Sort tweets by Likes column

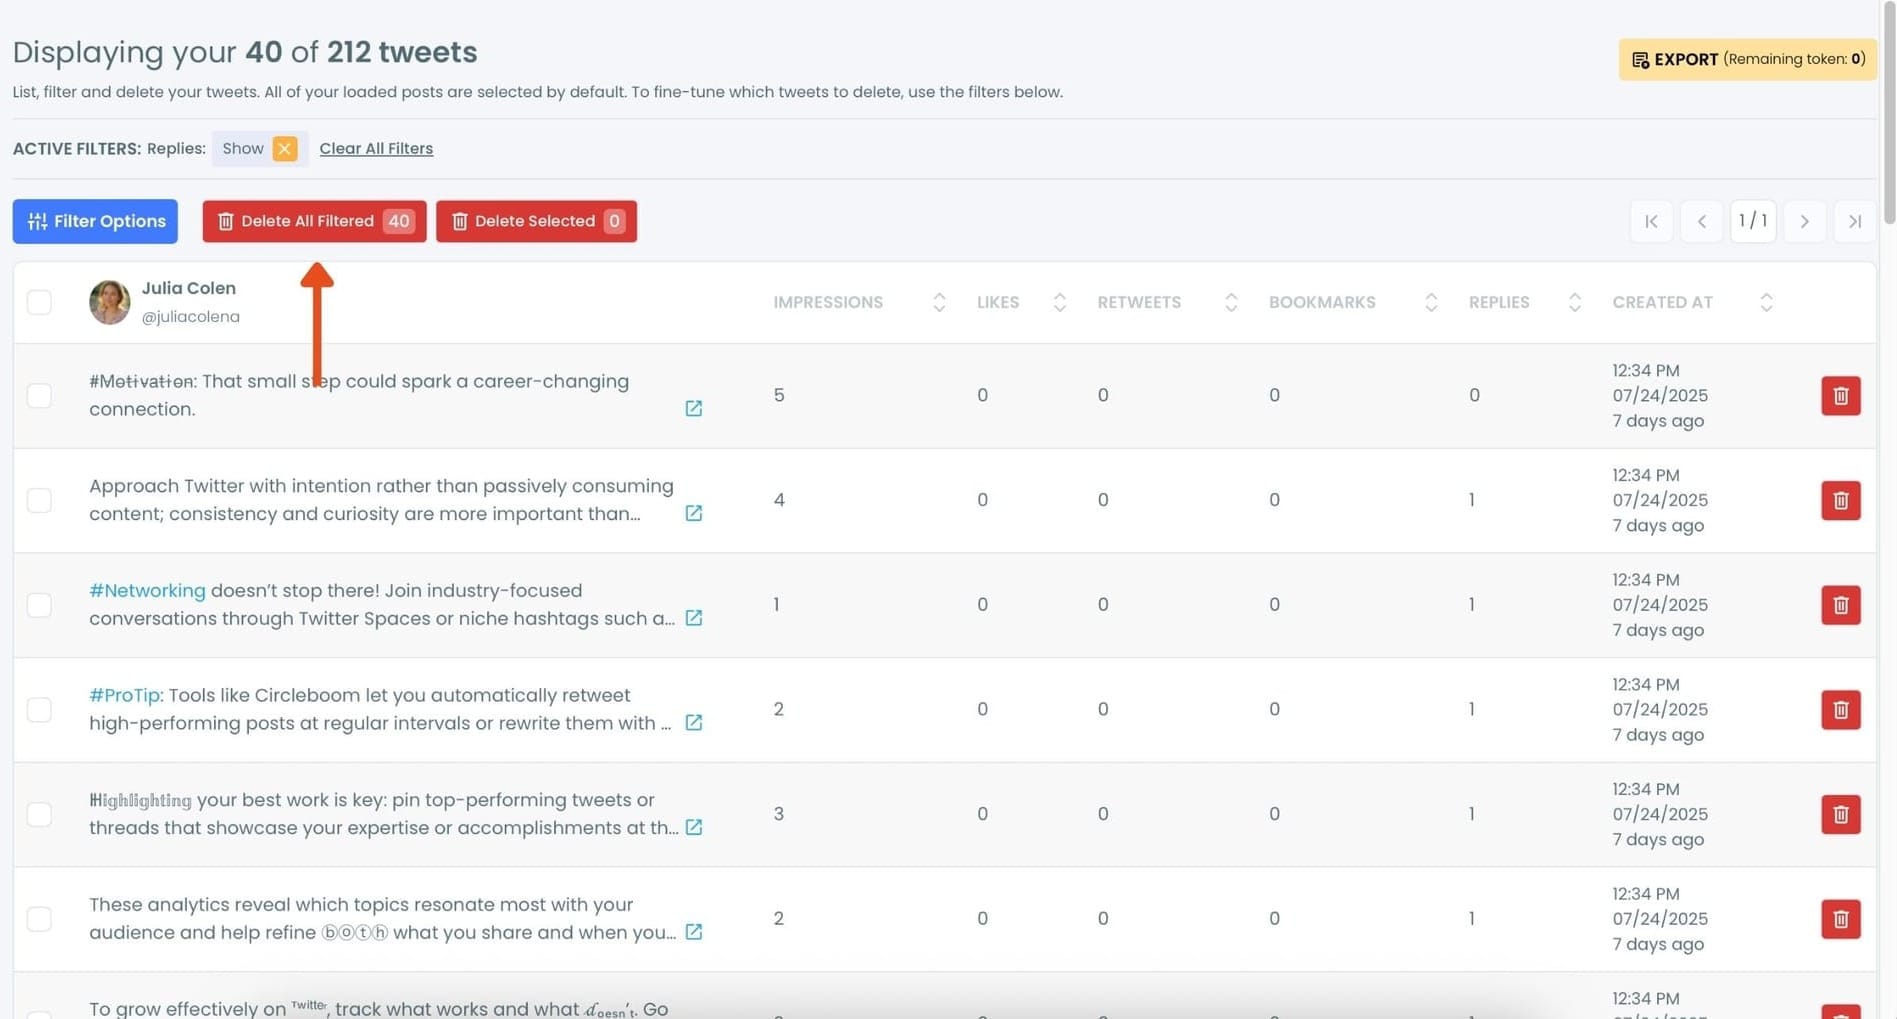[1059, 302]
